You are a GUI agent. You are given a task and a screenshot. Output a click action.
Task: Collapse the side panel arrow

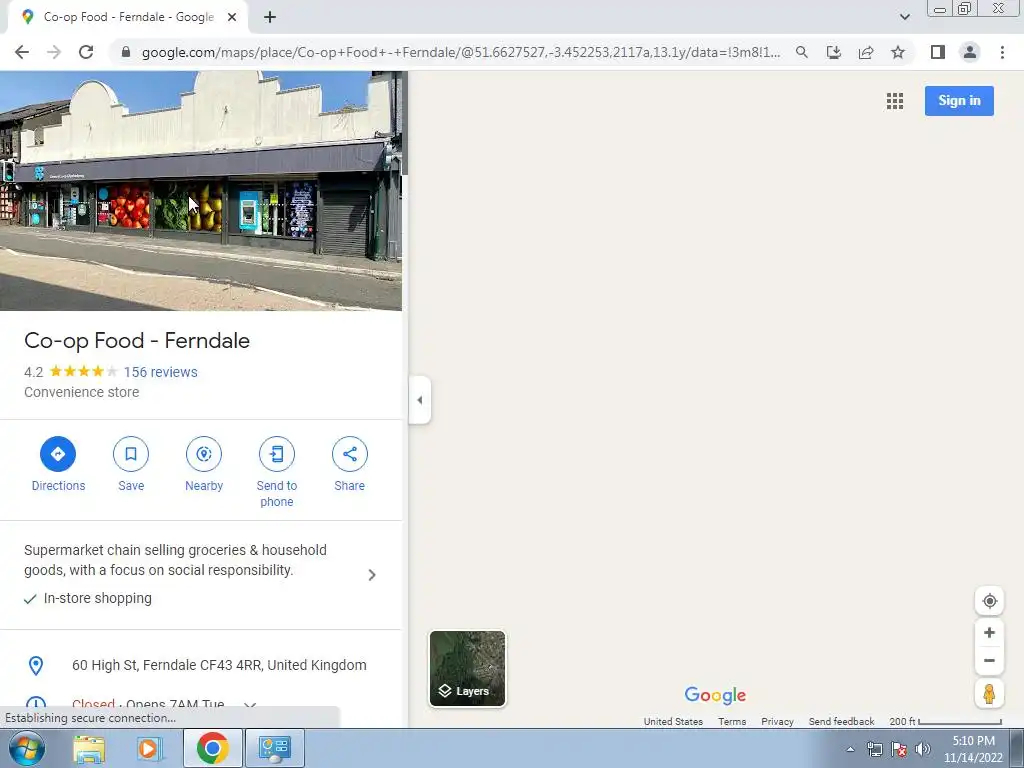(x=420, y=400)
